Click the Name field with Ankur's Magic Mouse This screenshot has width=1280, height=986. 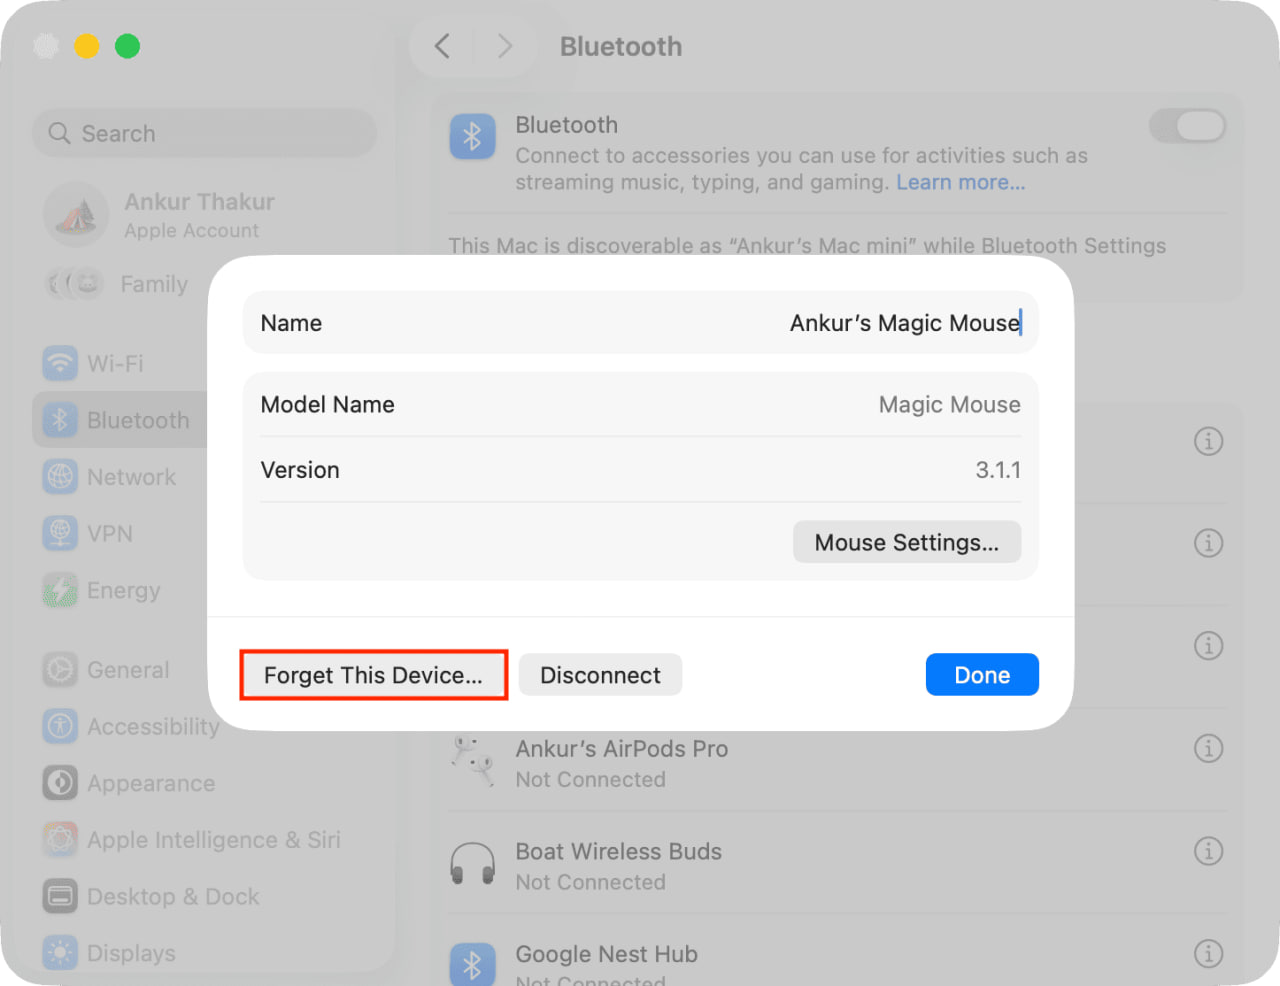pos(641,323)
